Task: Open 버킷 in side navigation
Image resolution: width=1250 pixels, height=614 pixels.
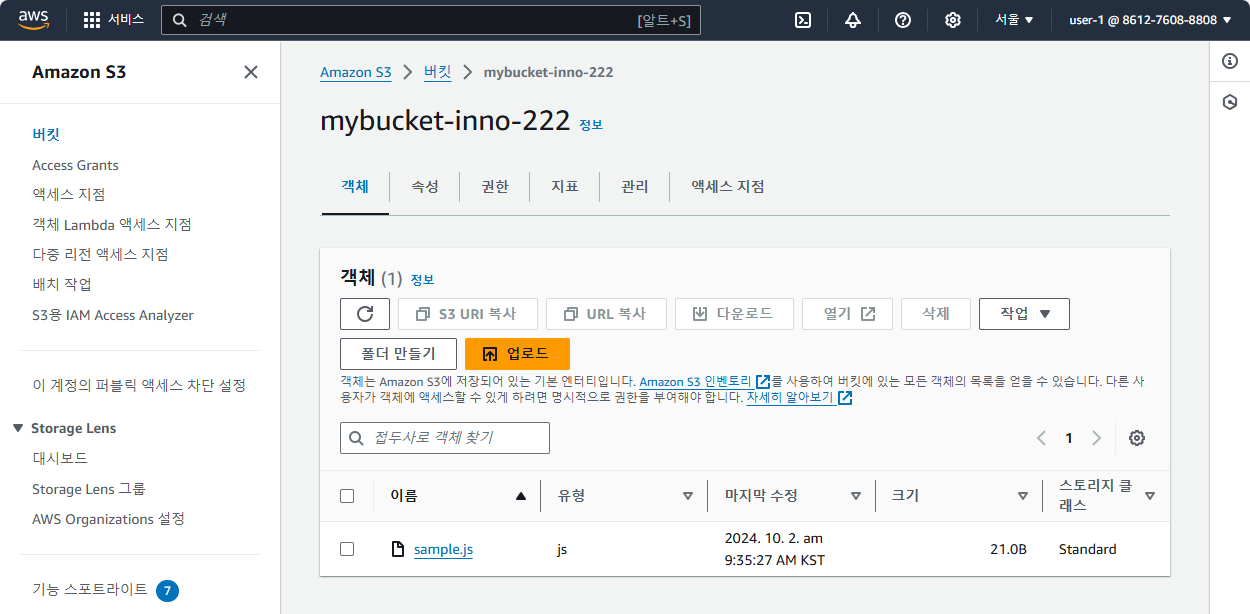Action: 46,134
